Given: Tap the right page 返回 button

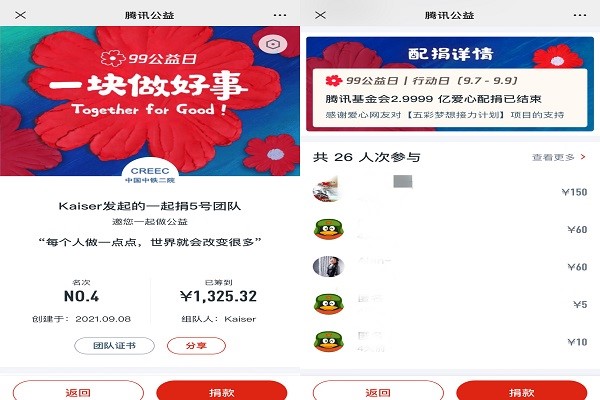Looking at the screenshot, I should click(x=378, y=391).
